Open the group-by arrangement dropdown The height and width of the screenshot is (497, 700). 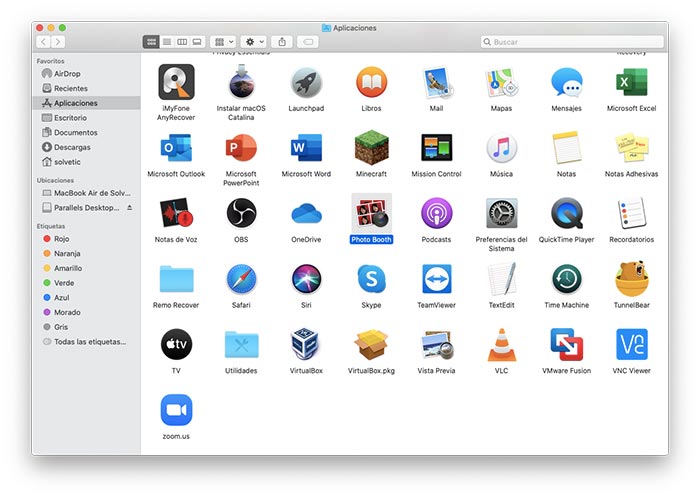point(223,42)
